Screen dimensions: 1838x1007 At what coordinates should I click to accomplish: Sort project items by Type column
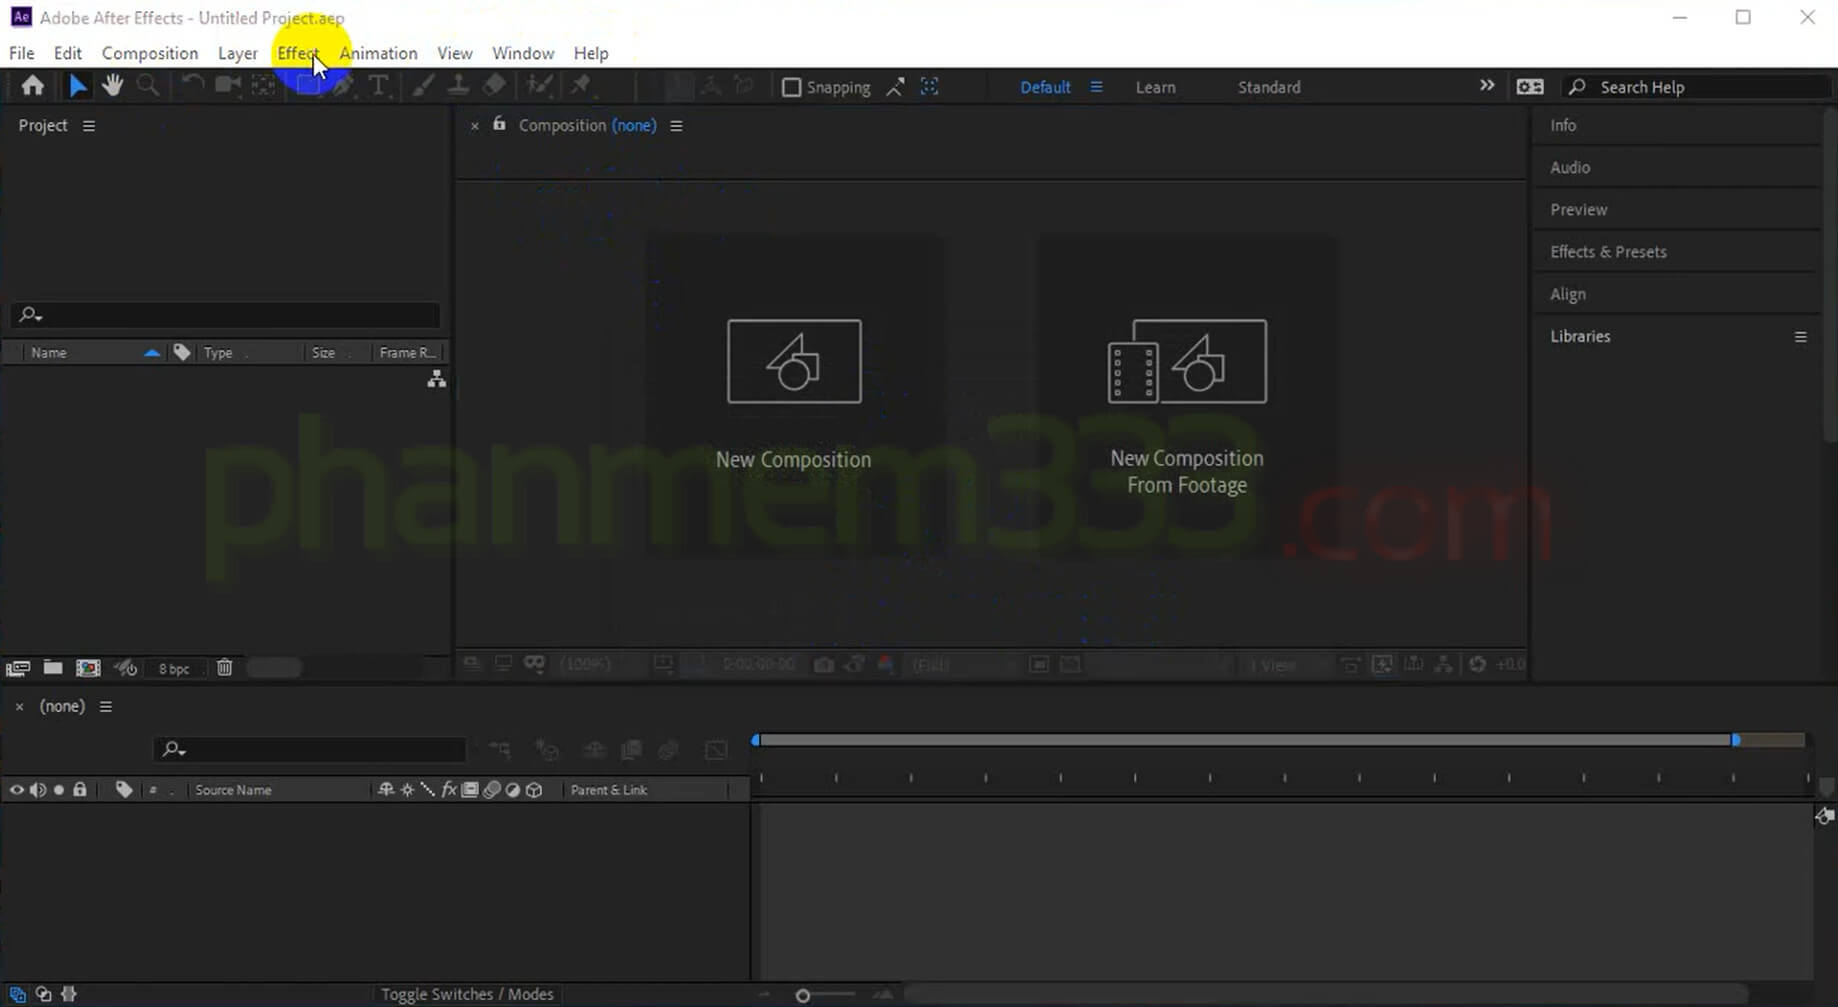(218, 353)
